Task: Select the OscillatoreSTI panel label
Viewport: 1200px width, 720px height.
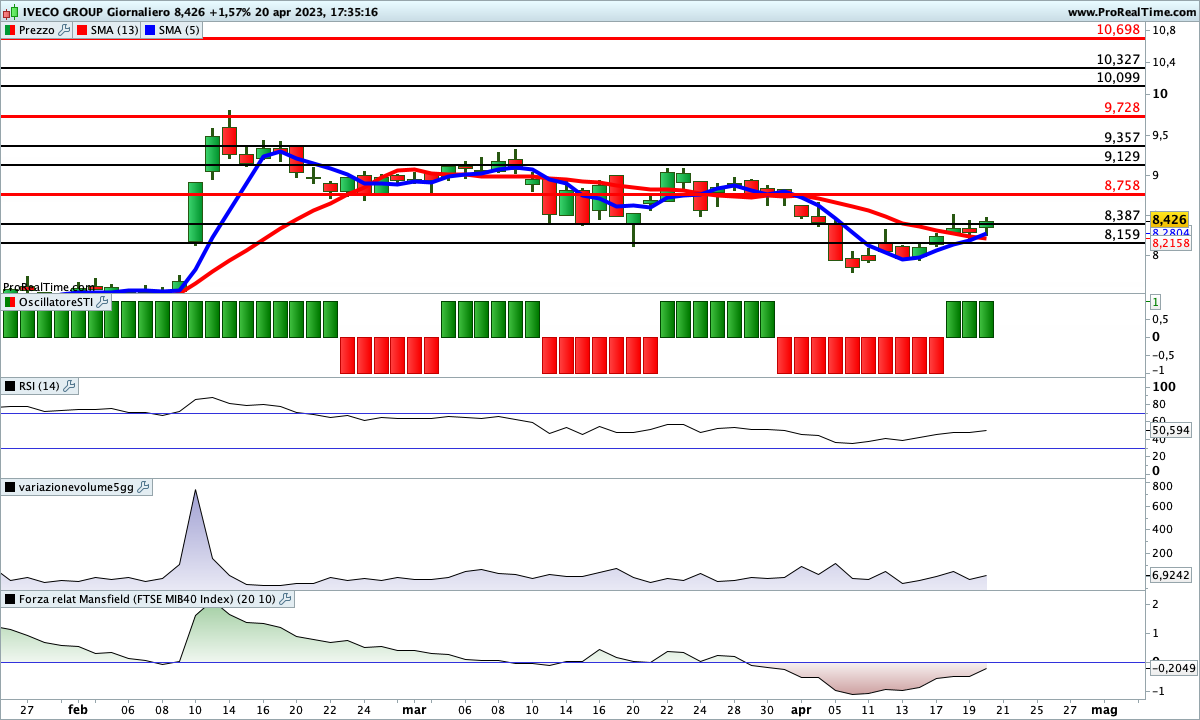Action: pyautogui.click(x=56, y=302)
